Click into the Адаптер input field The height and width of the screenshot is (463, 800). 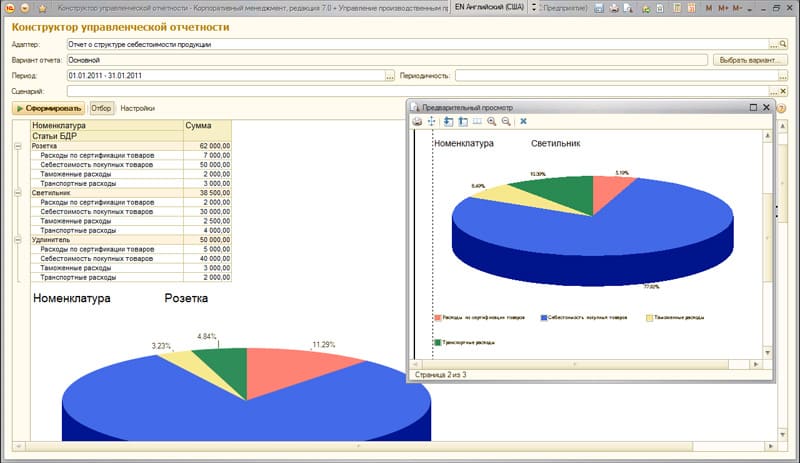click(x=417, y=44)
